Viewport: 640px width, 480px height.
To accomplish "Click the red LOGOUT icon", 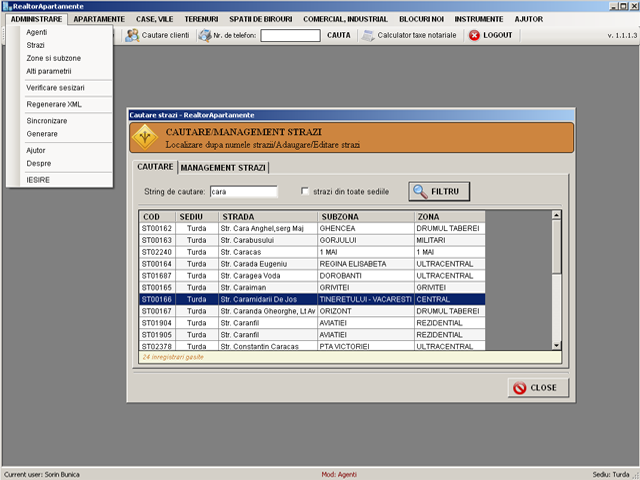I will click(x=473, y=35).
